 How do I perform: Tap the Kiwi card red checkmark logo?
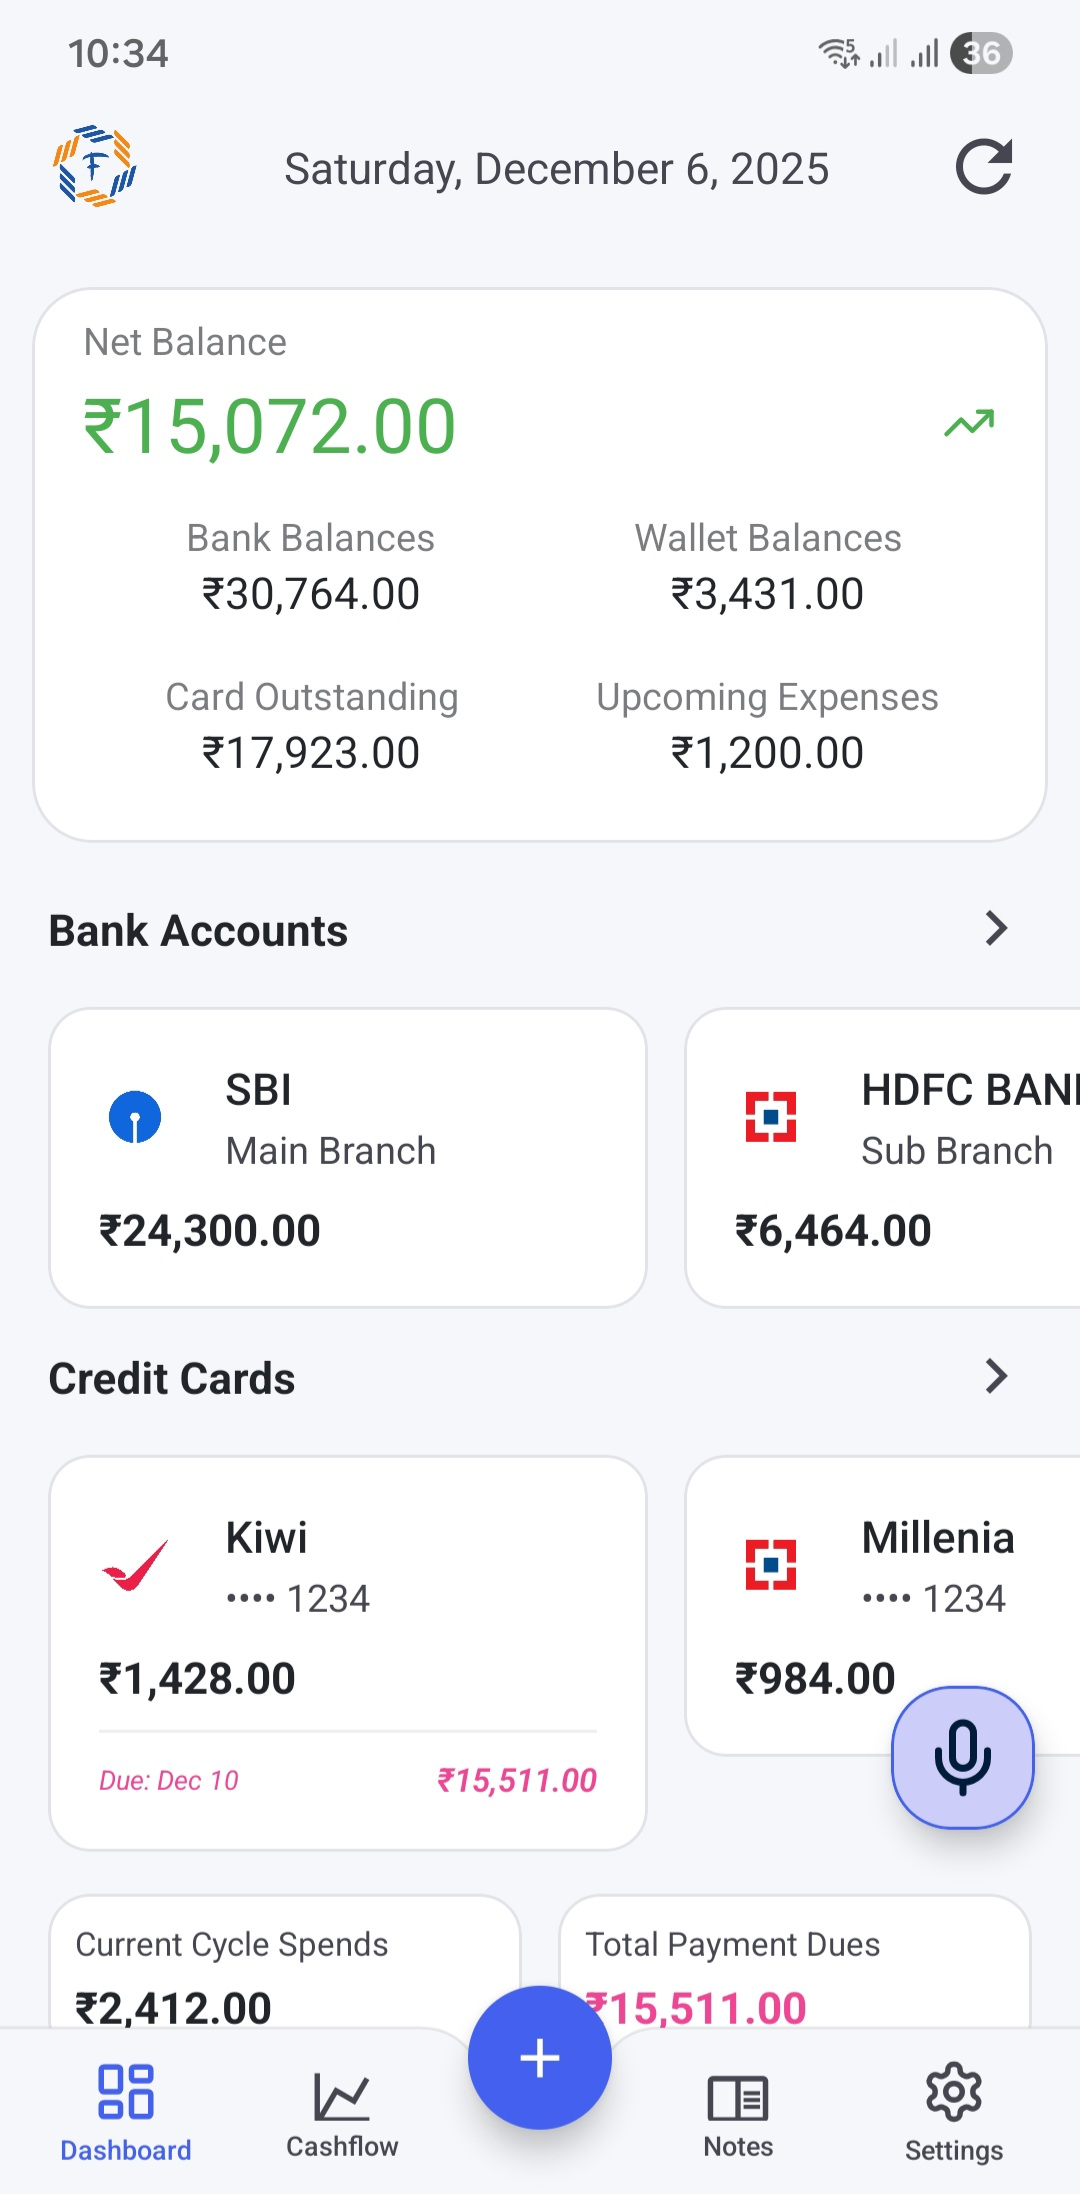point(135,1565)
